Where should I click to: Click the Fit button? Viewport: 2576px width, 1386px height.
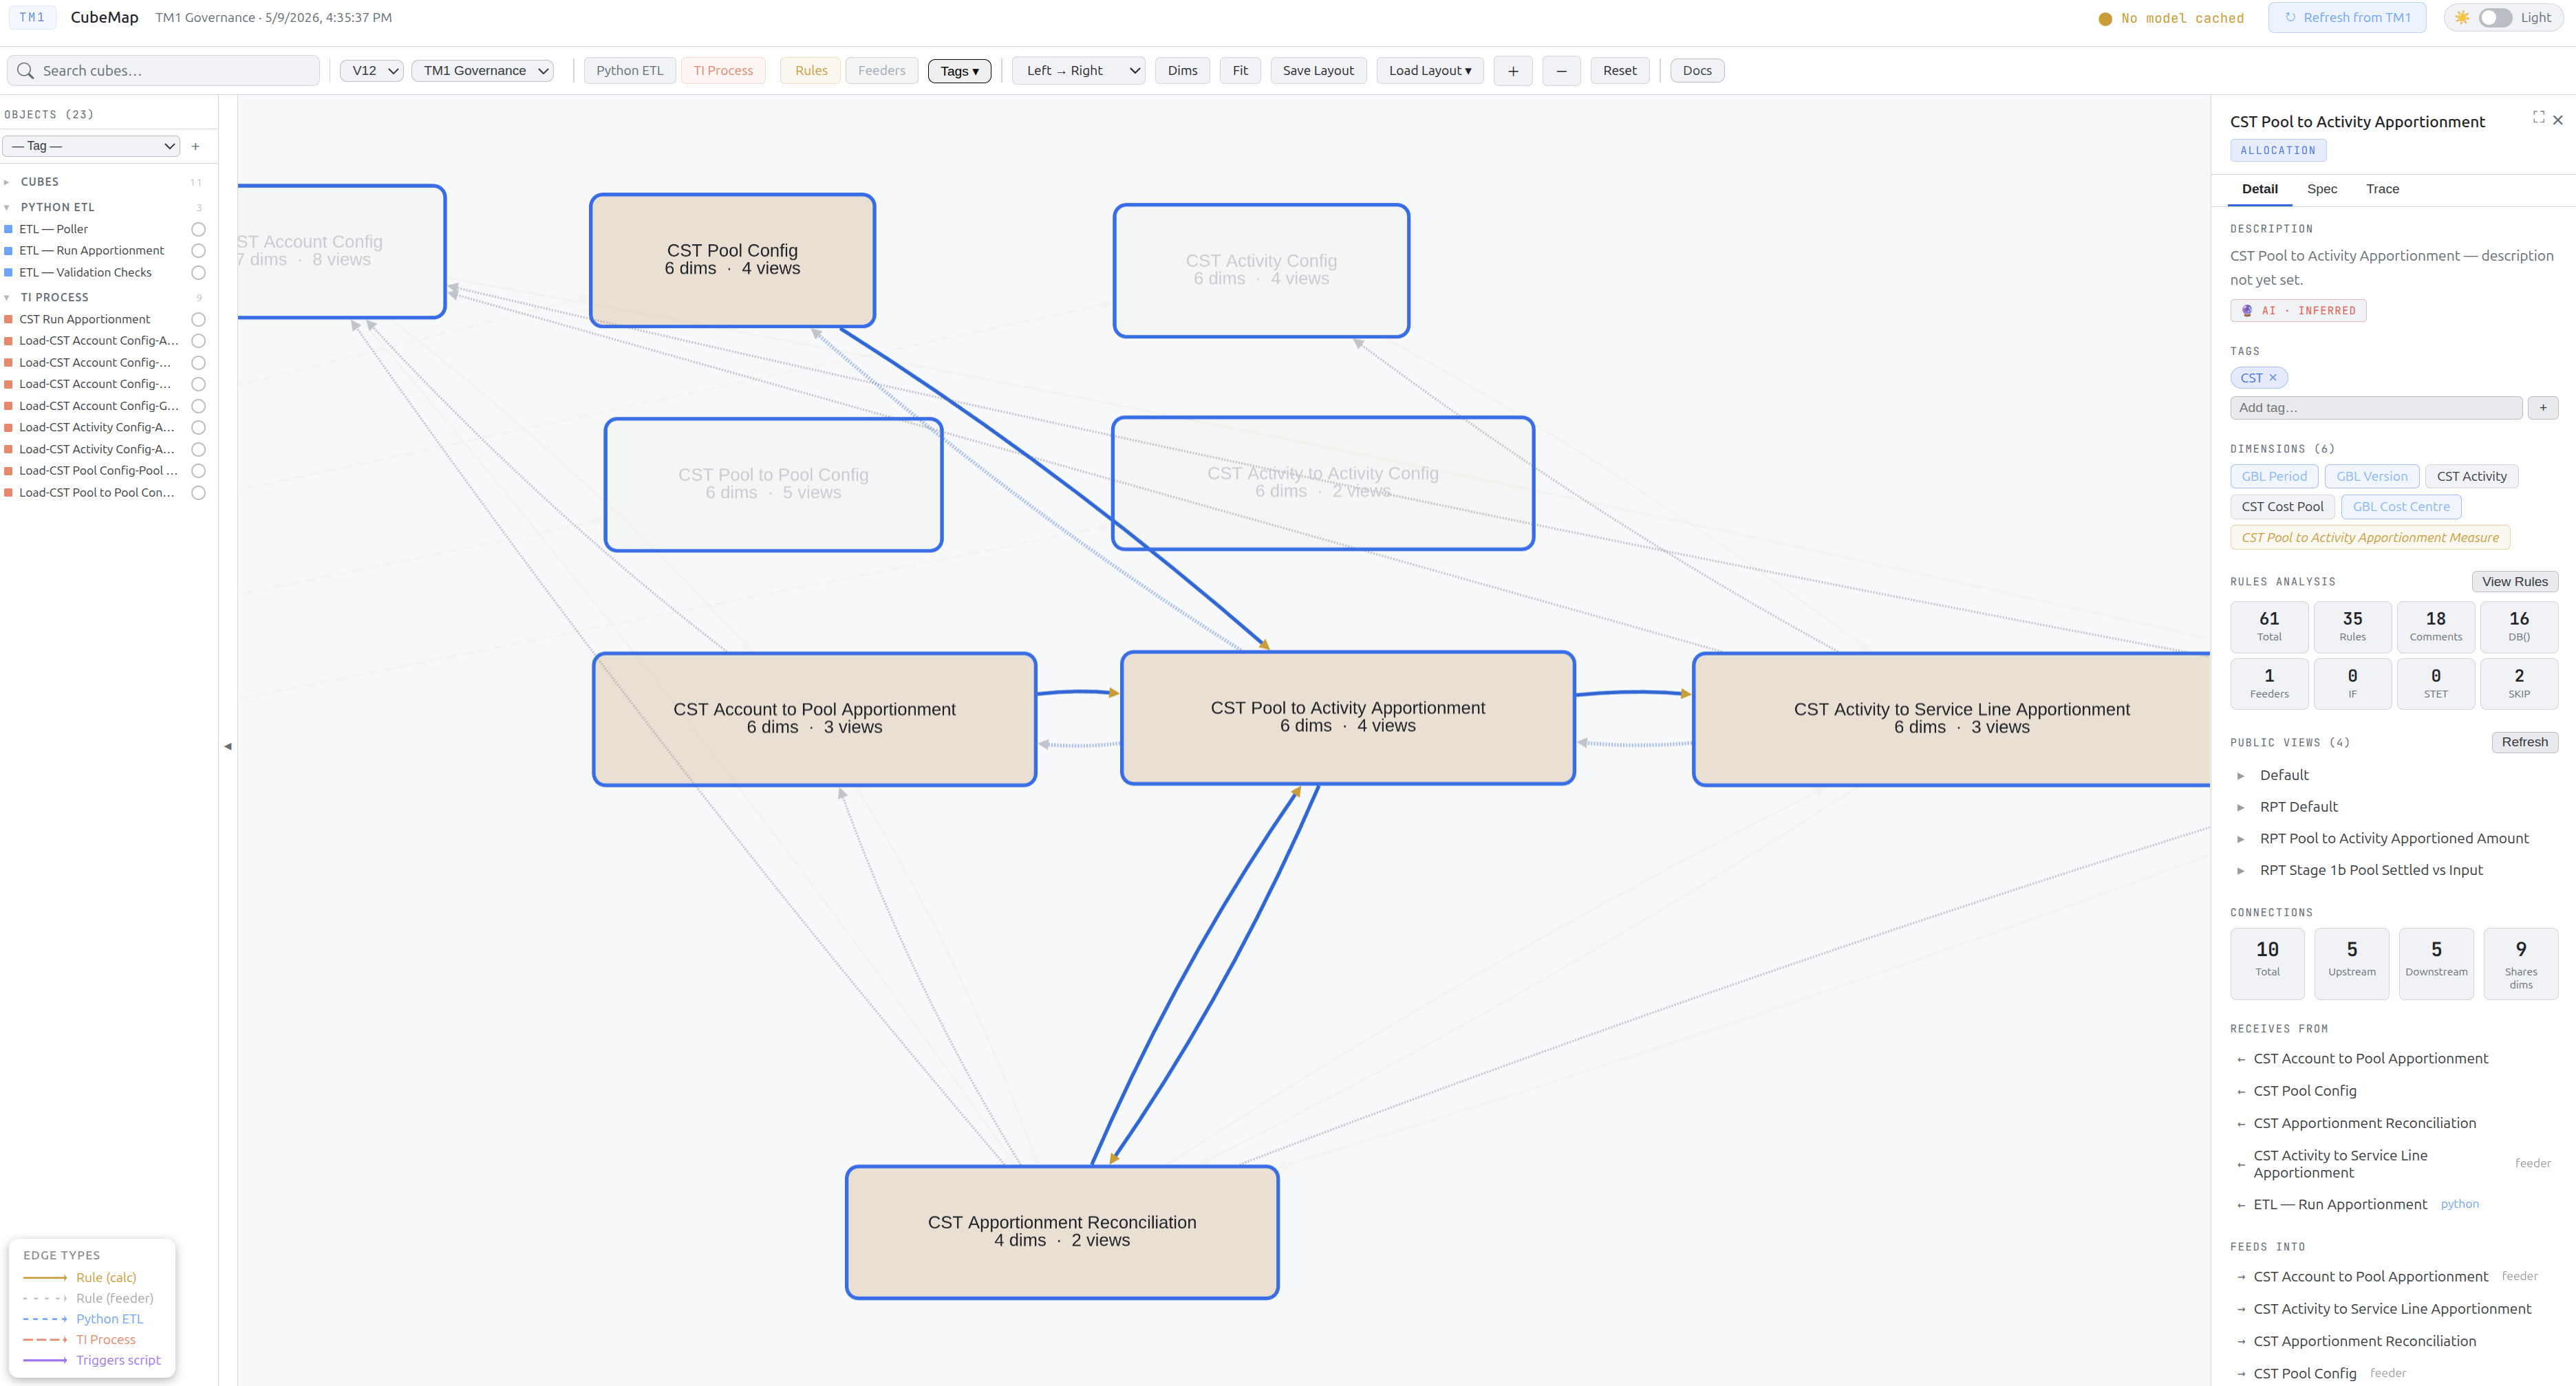coord(1240,71)
